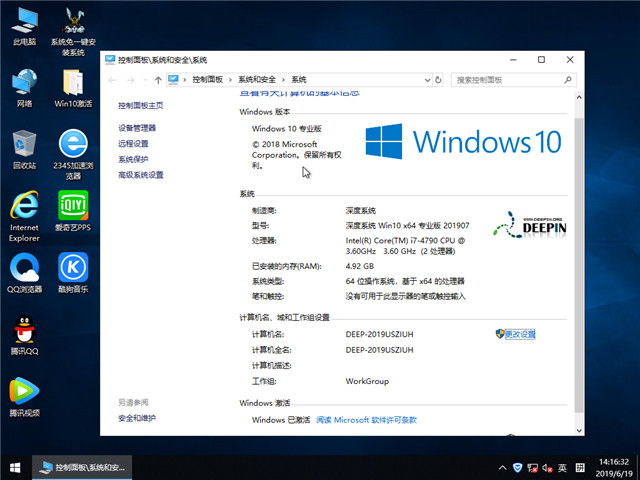
Task: Open 安全和维护 link
Action: (137, 418)
